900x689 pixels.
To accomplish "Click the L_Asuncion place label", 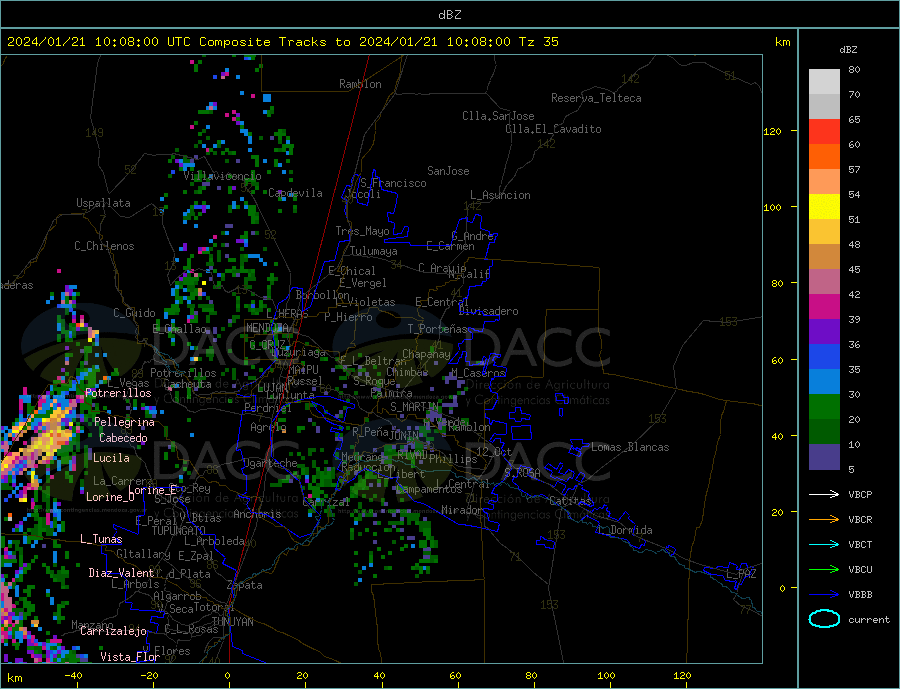I will tap(500, 195).
